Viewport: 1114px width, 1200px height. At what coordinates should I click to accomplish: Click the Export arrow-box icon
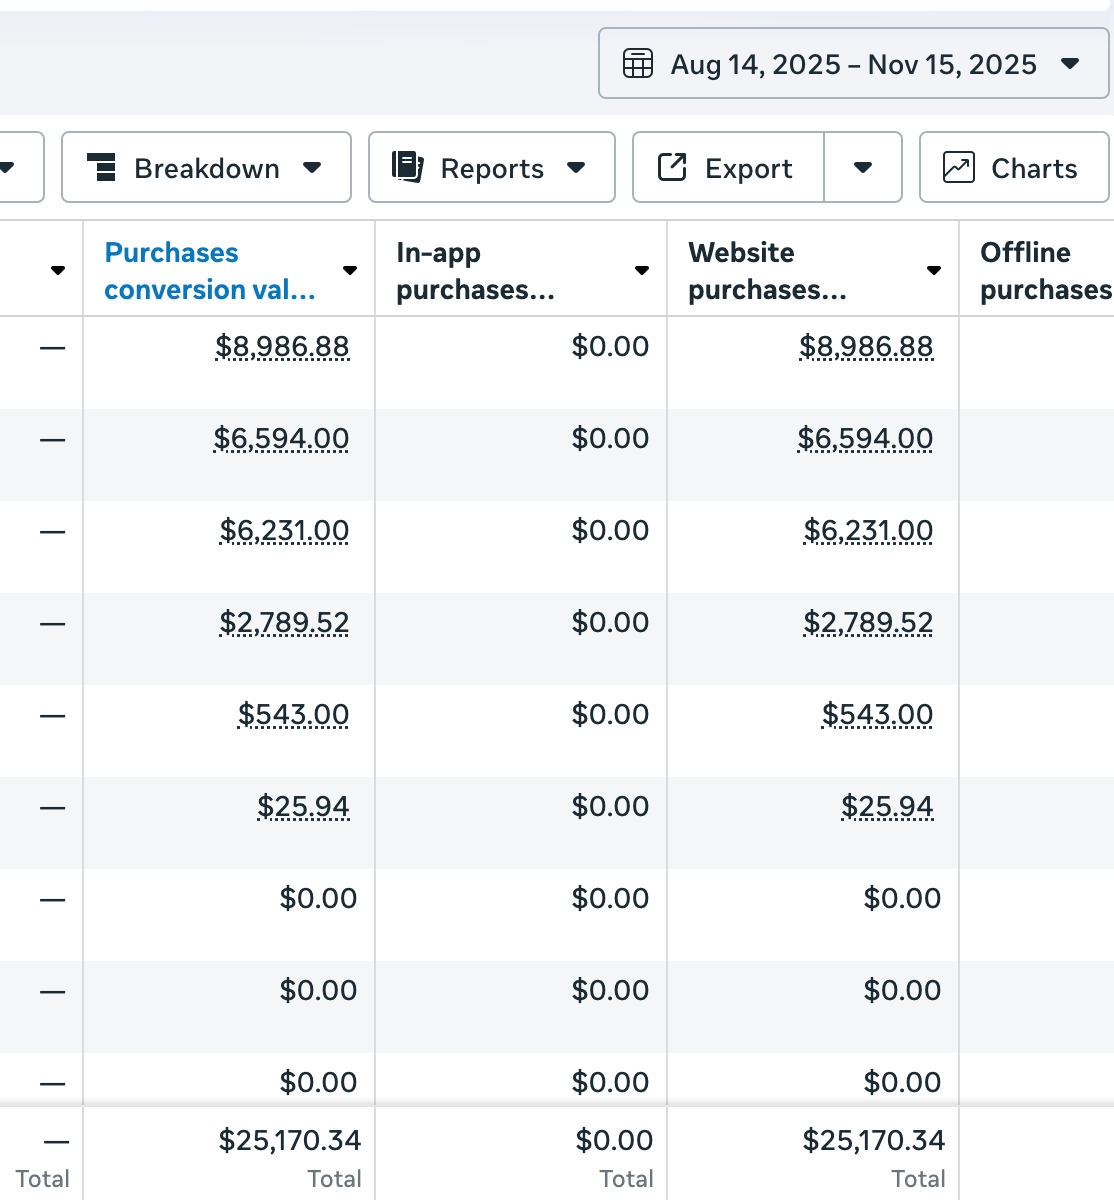(x=672, y=167)
